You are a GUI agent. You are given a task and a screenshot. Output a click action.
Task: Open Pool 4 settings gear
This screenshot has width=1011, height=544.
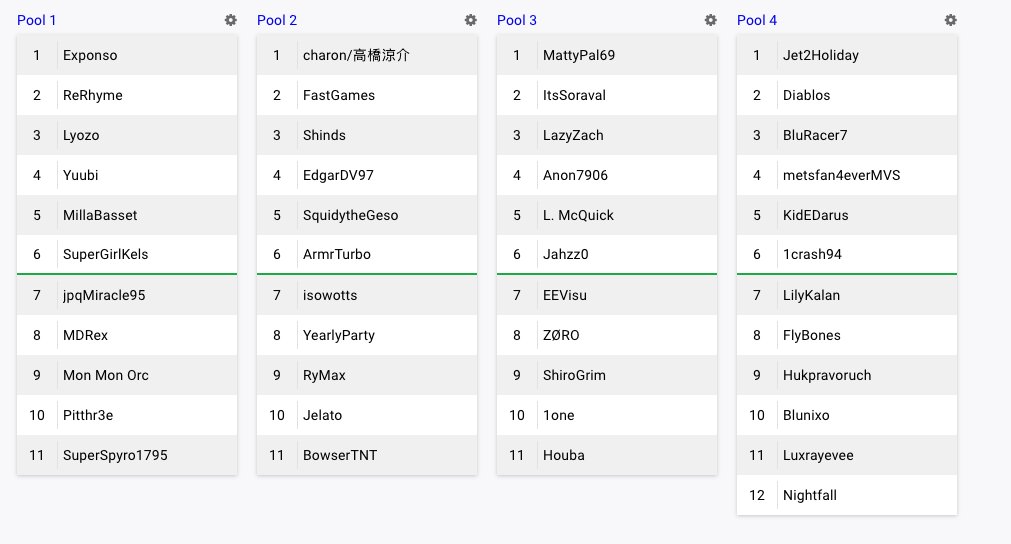pyautogui.click(x=950, y=20)
